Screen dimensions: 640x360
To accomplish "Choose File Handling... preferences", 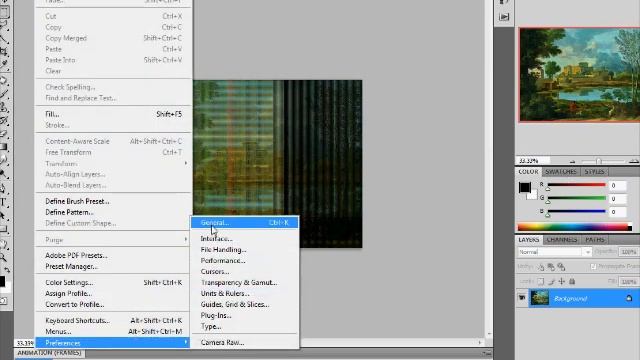I will (223, 250).
